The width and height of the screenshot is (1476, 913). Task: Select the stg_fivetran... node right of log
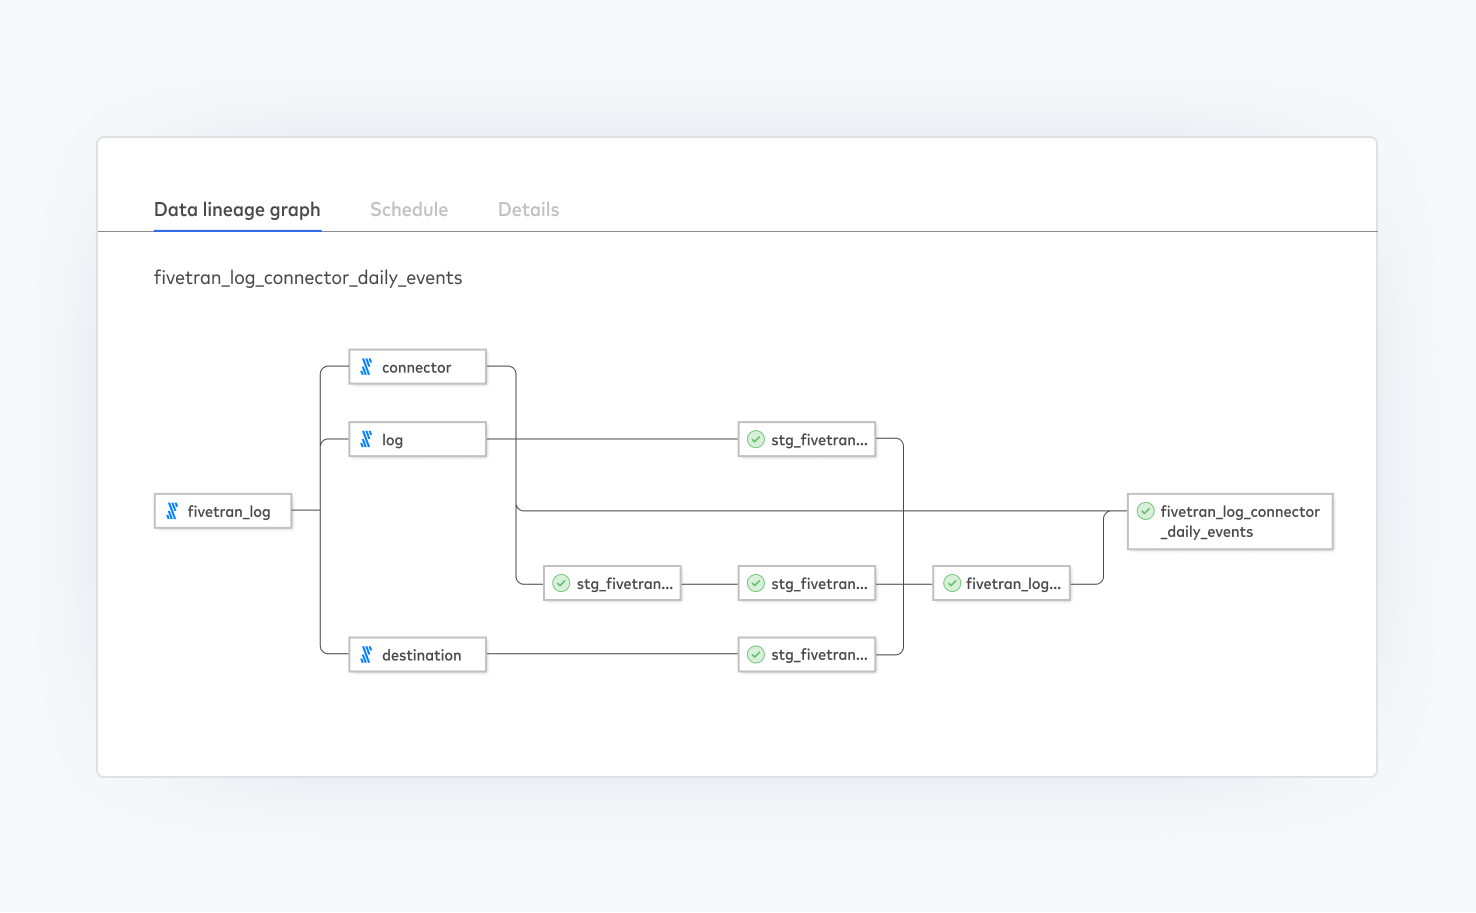(x=807, y=439)
